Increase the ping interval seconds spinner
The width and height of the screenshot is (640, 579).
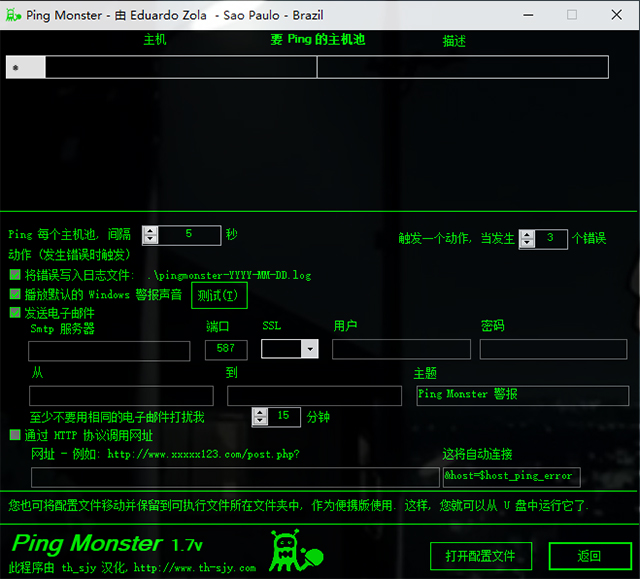(150, 230)
